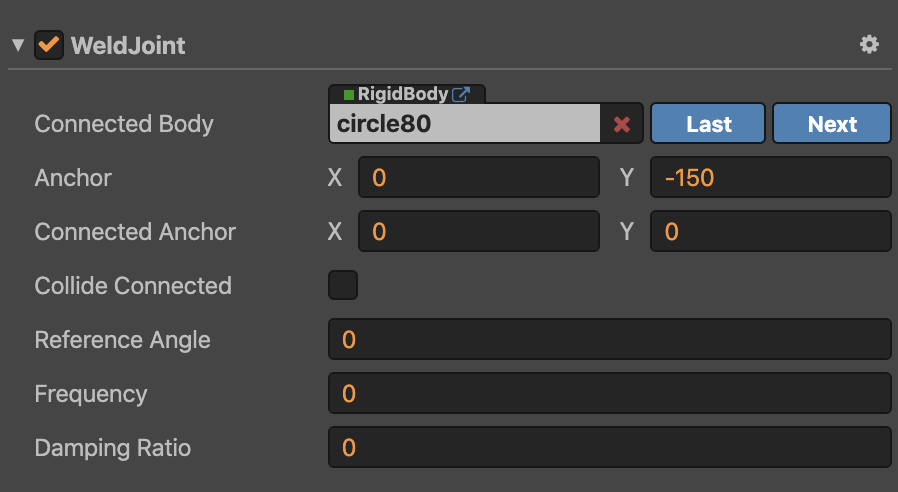
Task: Edit the Reference Angle value field
Action: click(609, 340)
